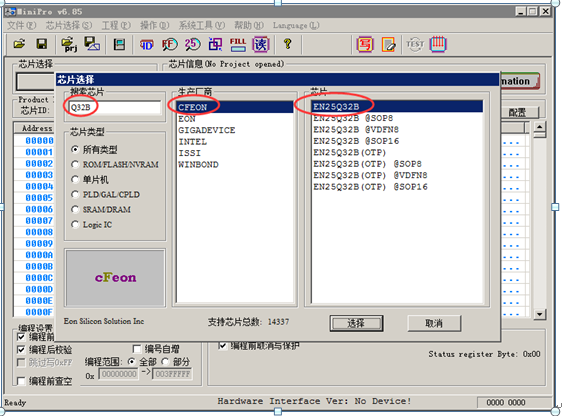
Task: Click the 配置 button in main window
Action: click(x=518, y=113)
